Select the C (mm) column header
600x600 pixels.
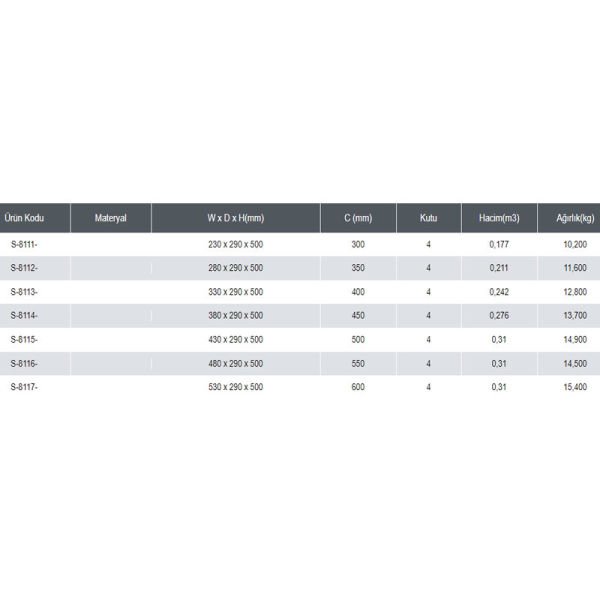[358, 218]
